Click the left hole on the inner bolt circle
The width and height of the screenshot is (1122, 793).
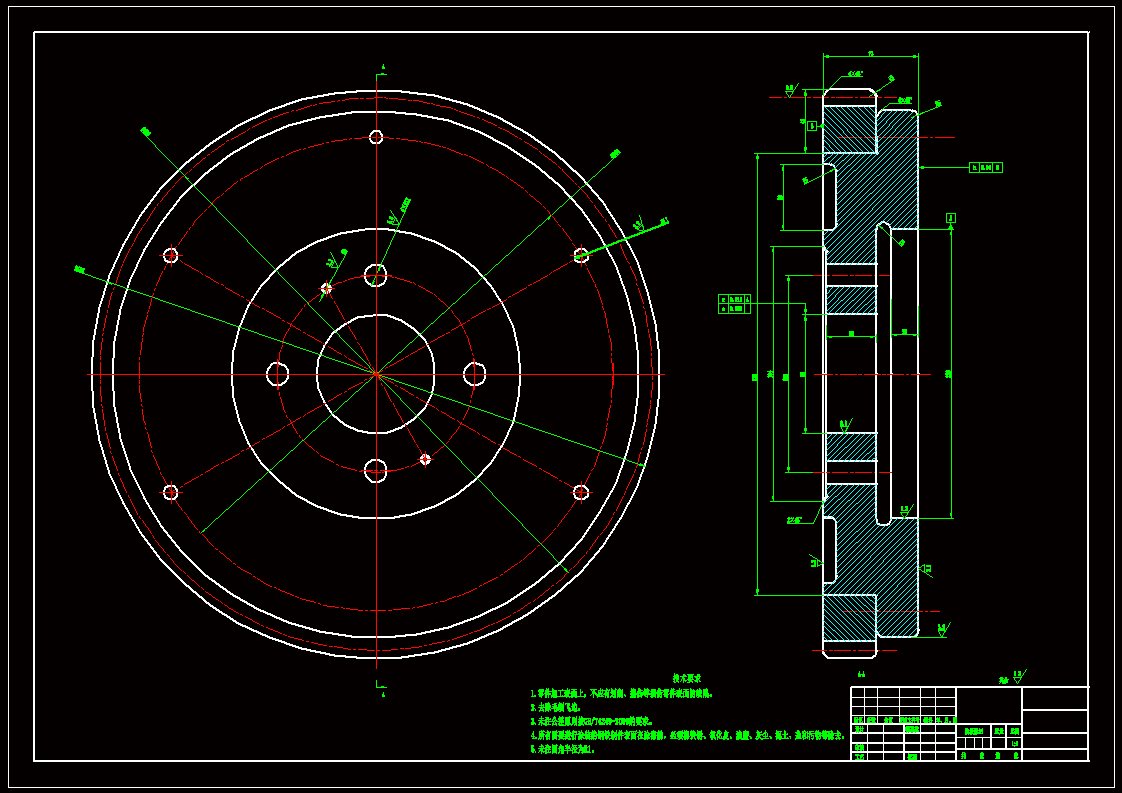tap(277, 374)
